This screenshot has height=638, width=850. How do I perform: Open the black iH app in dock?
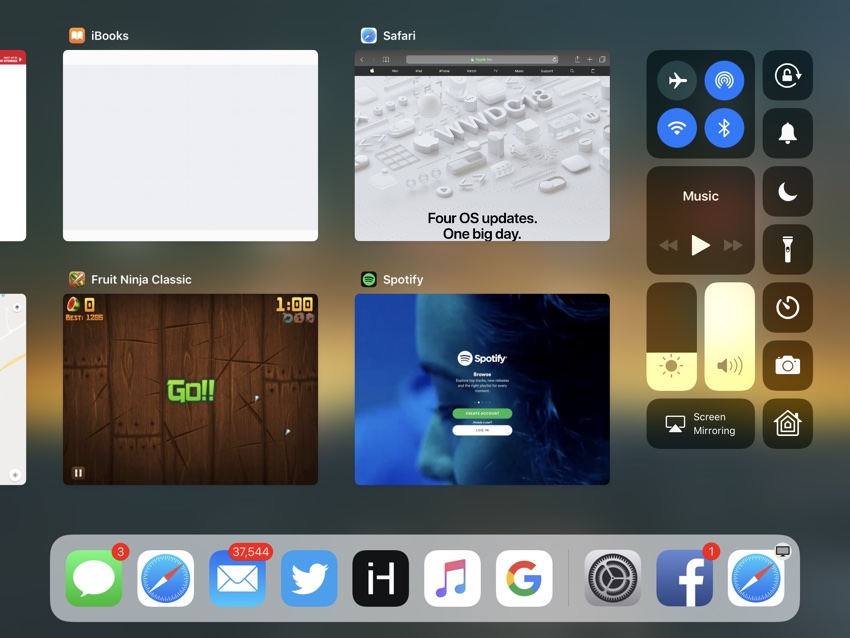click(x=381, y=578)
